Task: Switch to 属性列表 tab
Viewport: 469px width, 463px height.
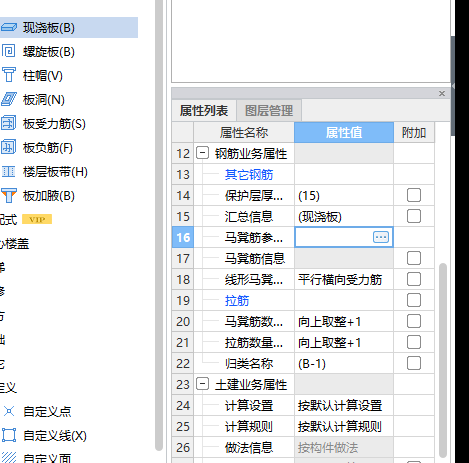Action: (204, 111)
